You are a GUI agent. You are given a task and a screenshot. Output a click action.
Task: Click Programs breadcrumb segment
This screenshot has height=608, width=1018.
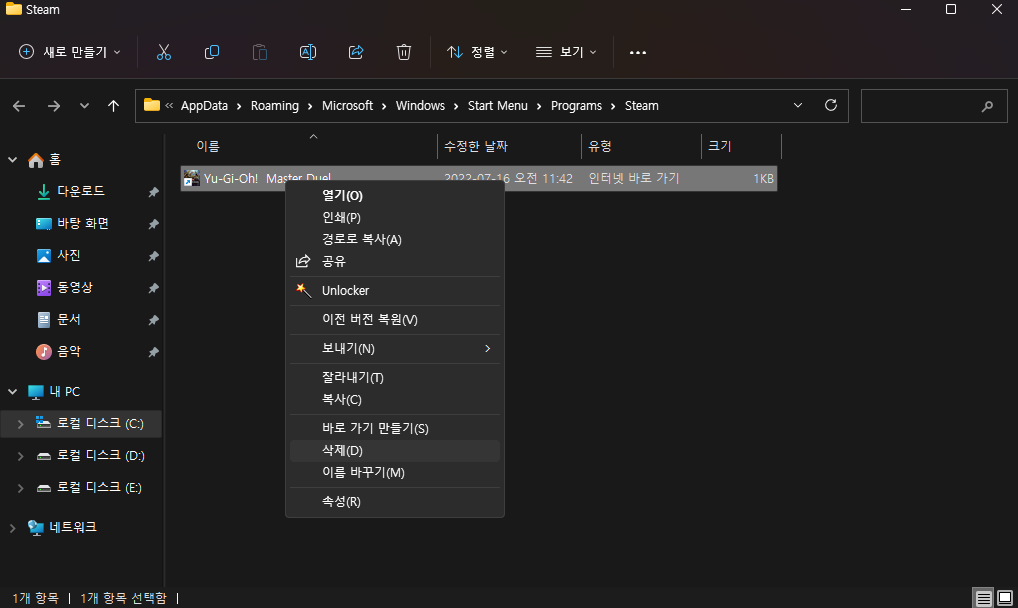(577, 106)
